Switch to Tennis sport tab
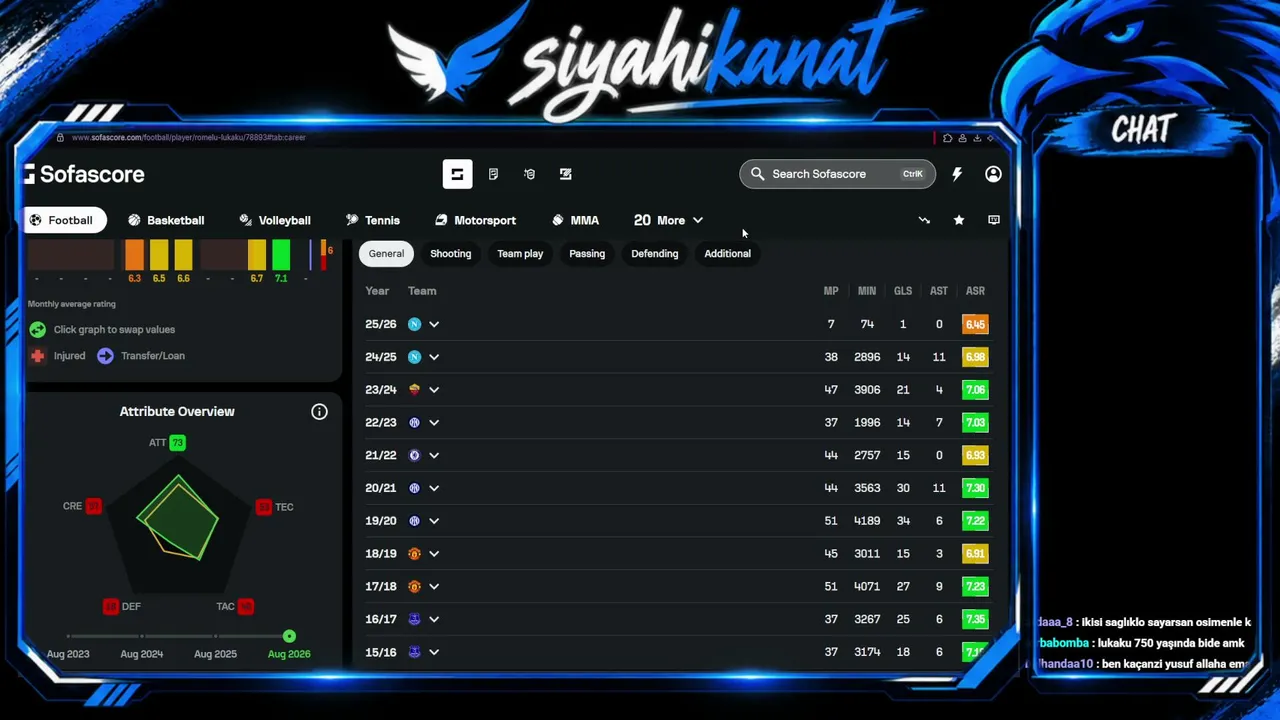The width and height of the screenshot is (1280, 720). point(373,220)
